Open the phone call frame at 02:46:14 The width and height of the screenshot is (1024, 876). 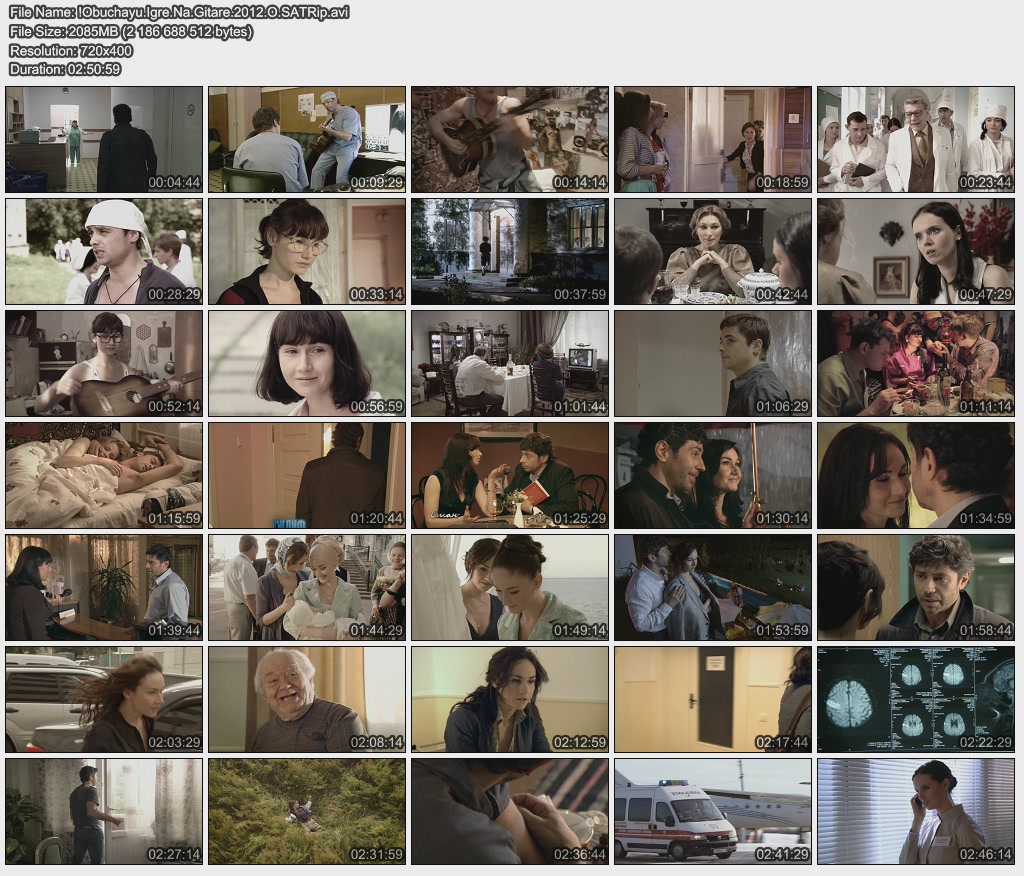[916, 811]
